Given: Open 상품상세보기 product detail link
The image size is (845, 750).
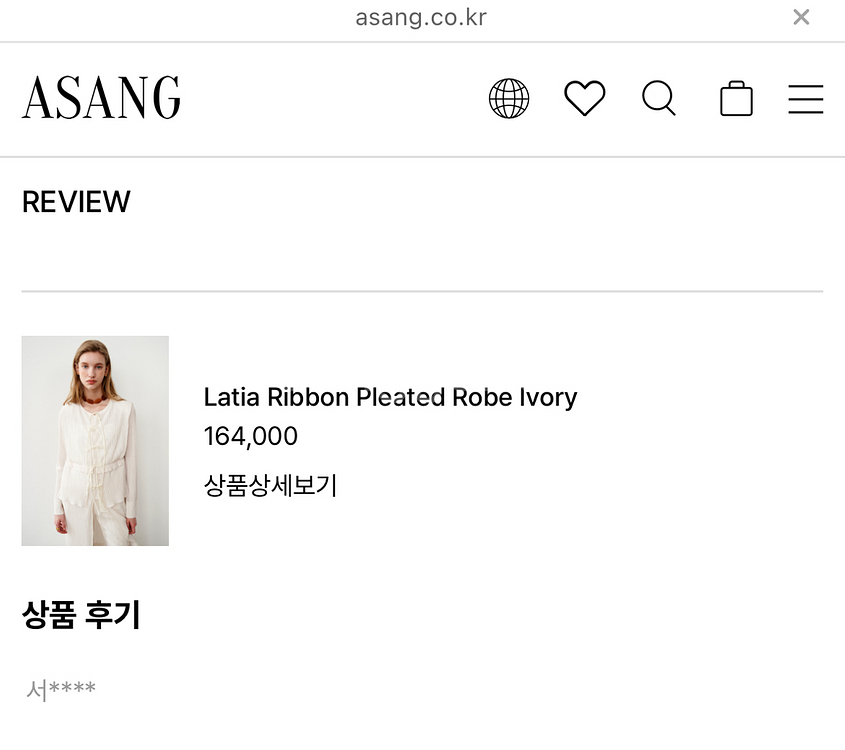Looking at the screenshot, I should pos(268,486).
